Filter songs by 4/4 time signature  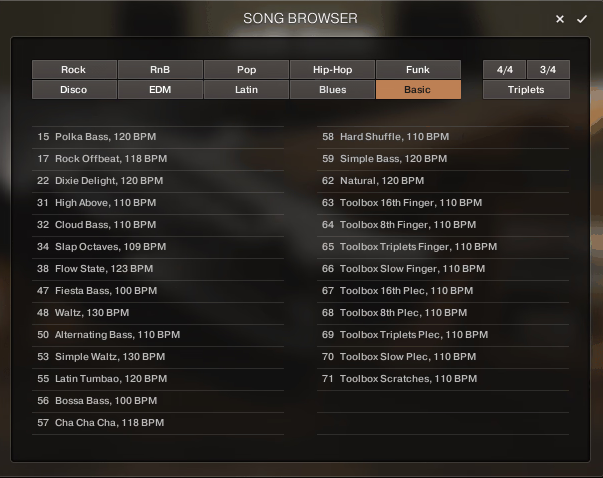coord(505,70)
